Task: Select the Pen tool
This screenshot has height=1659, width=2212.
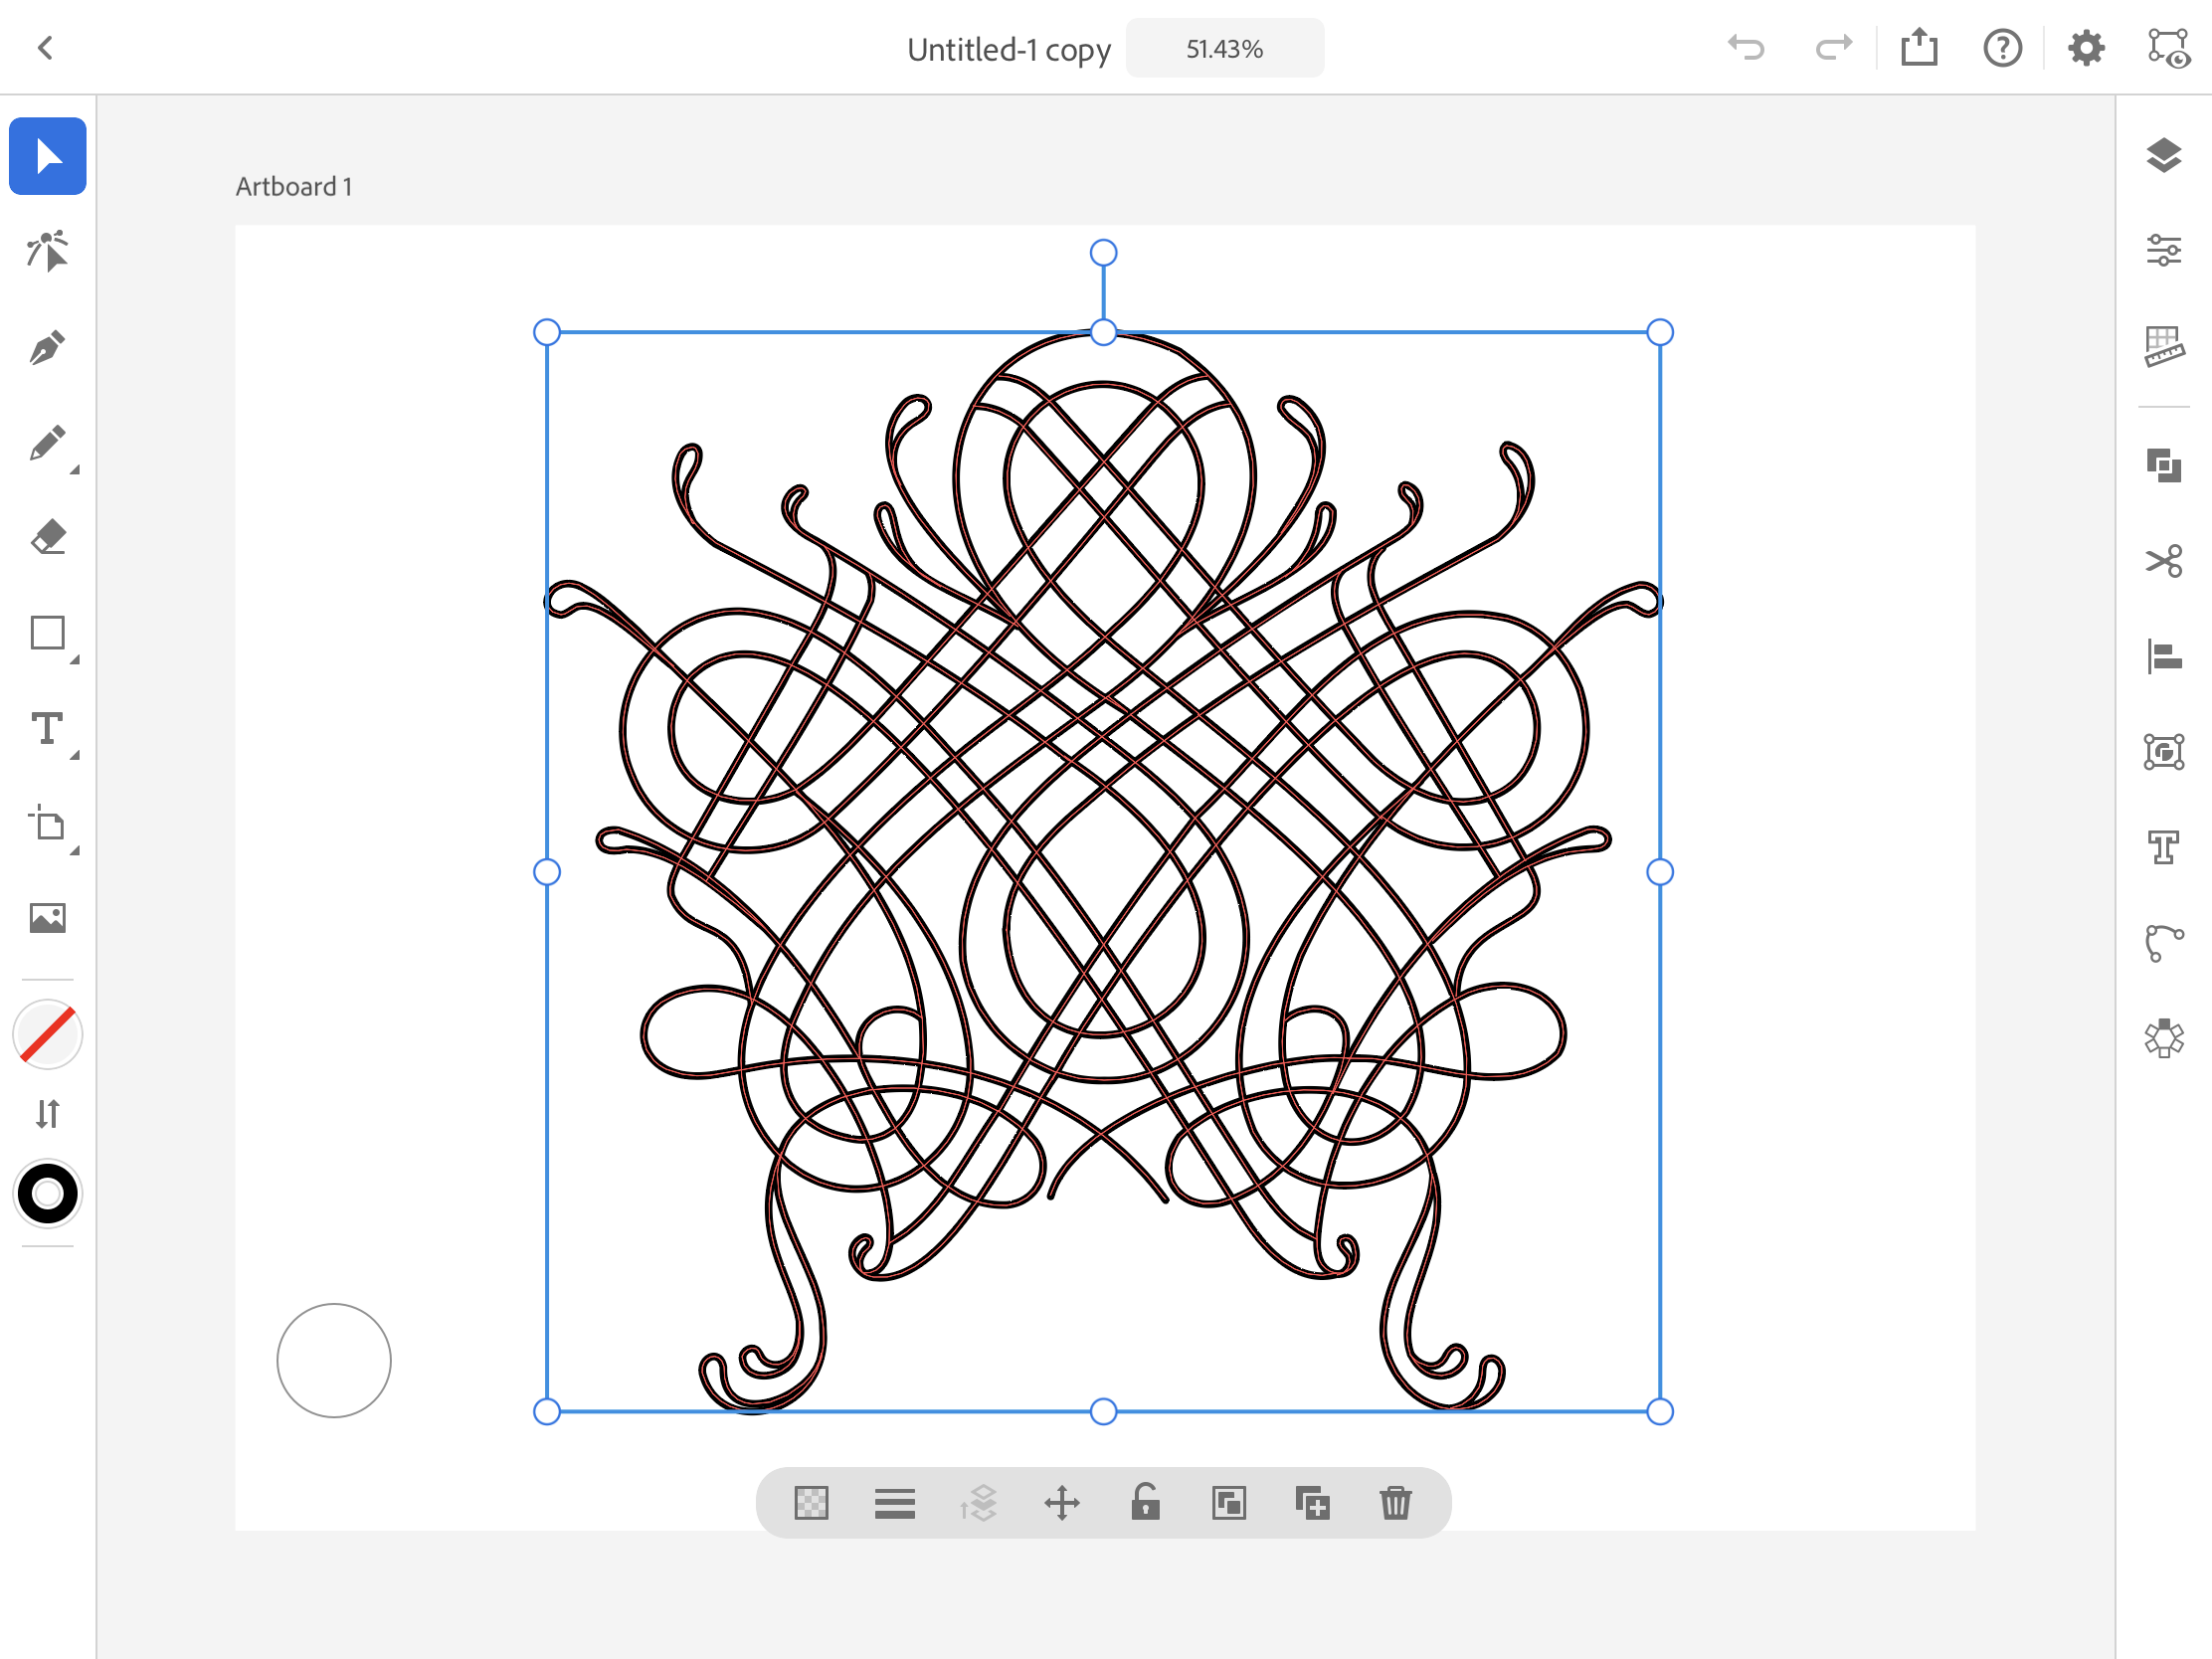Action: pyautogui.click(x=47, y=348)
